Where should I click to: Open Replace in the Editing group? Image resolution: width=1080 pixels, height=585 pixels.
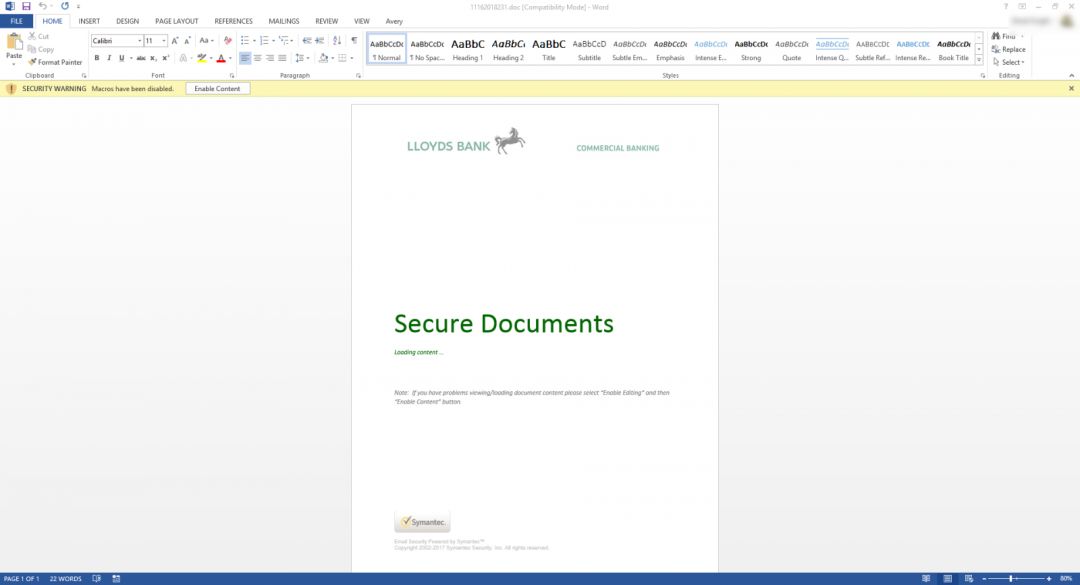(x=1008, y=50)
